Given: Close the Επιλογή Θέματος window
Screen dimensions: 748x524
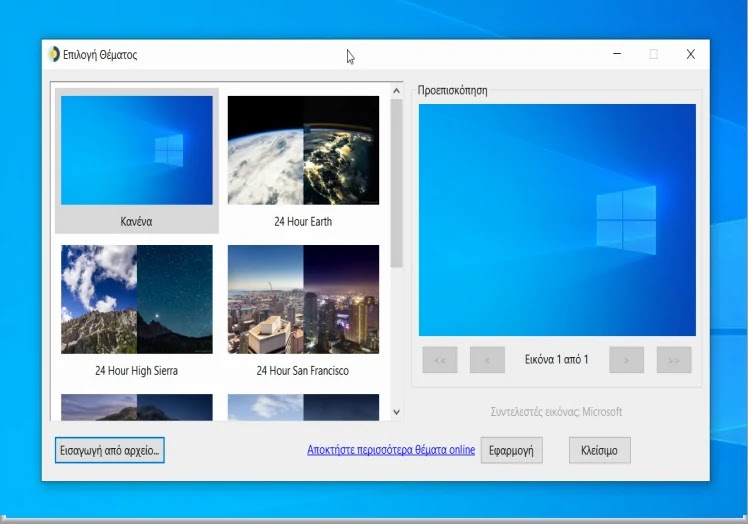Looking at the screenshot, I should [x=691, y=54].
